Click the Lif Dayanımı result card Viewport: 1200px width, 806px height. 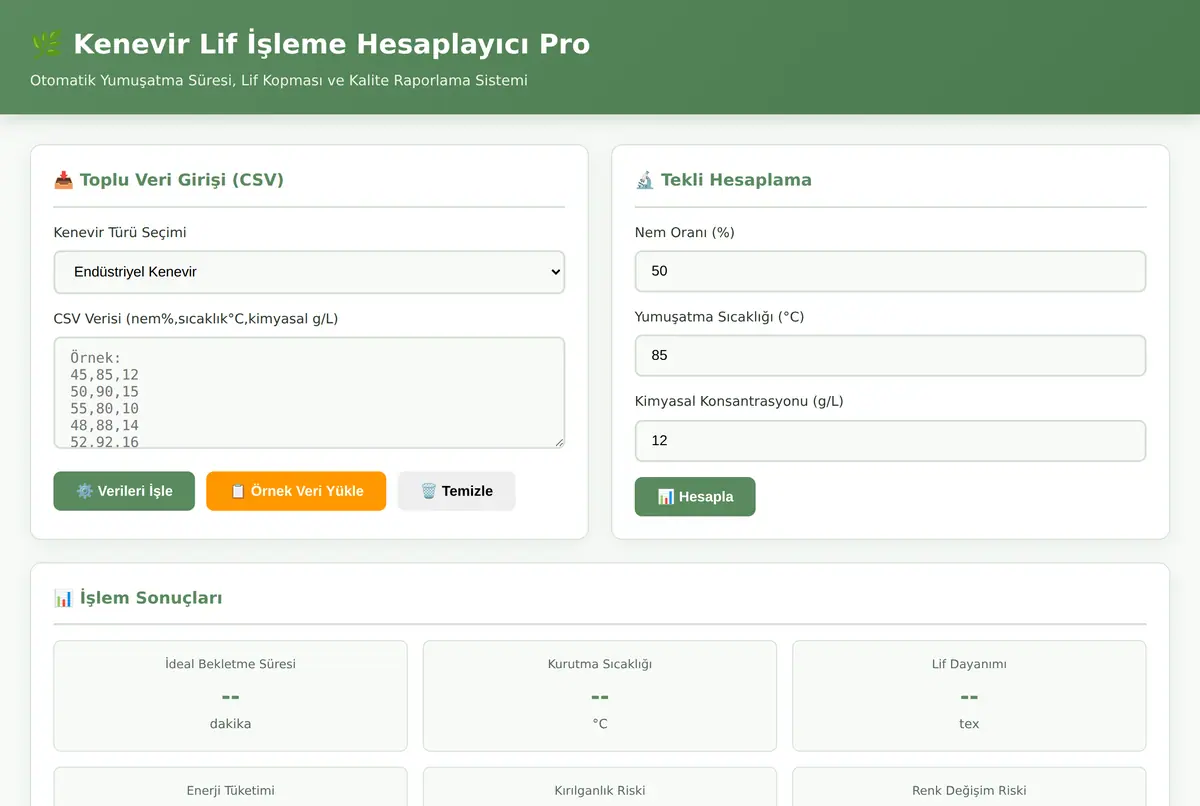click(969, 696)
